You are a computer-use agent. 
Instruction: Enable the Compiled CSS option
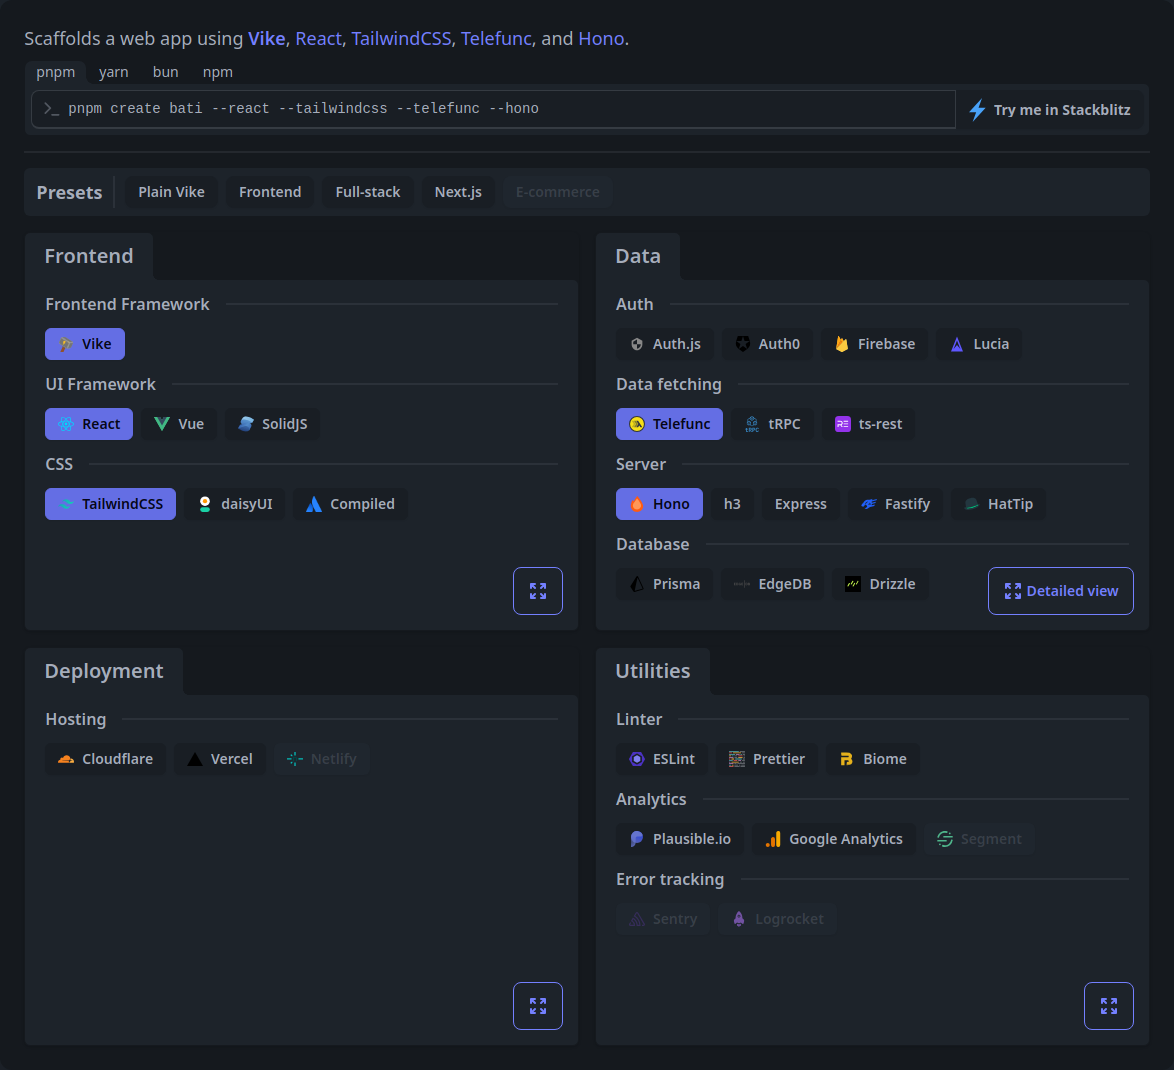click(350, 504)
